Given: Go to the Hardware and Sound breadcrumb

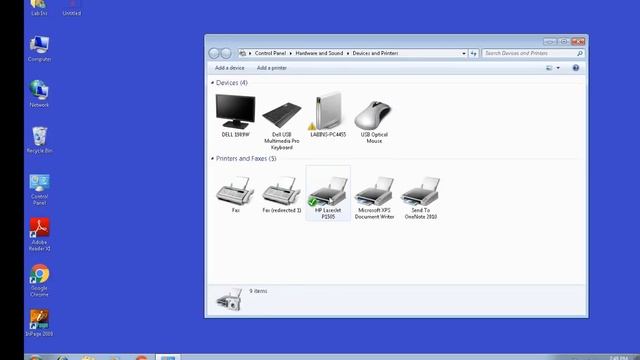Looking at the screenshot, I should pos(319,53).
